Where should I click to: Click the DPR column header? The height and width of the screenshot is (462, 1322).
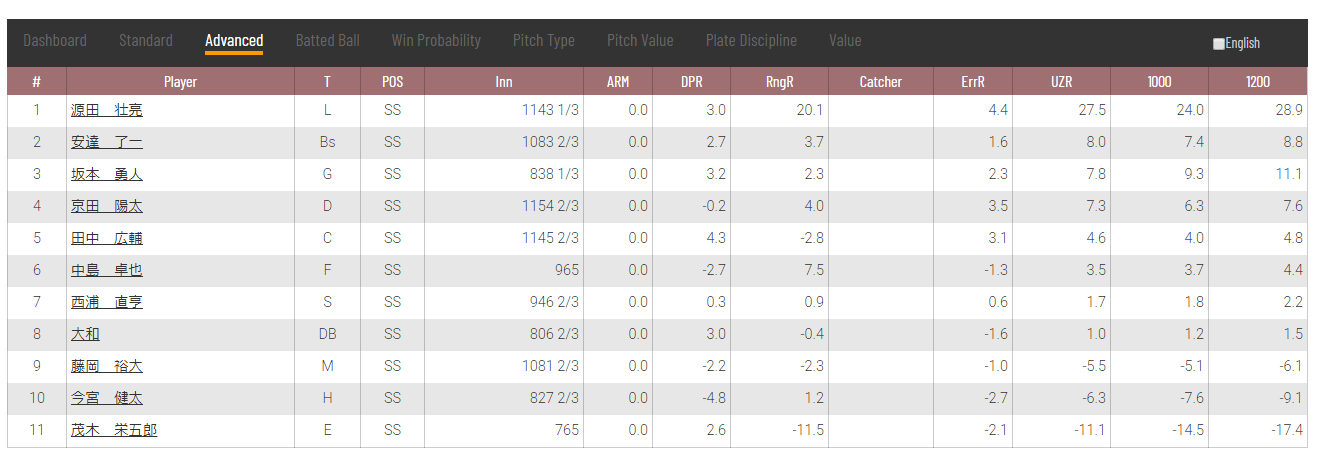[x=692, y=82]
